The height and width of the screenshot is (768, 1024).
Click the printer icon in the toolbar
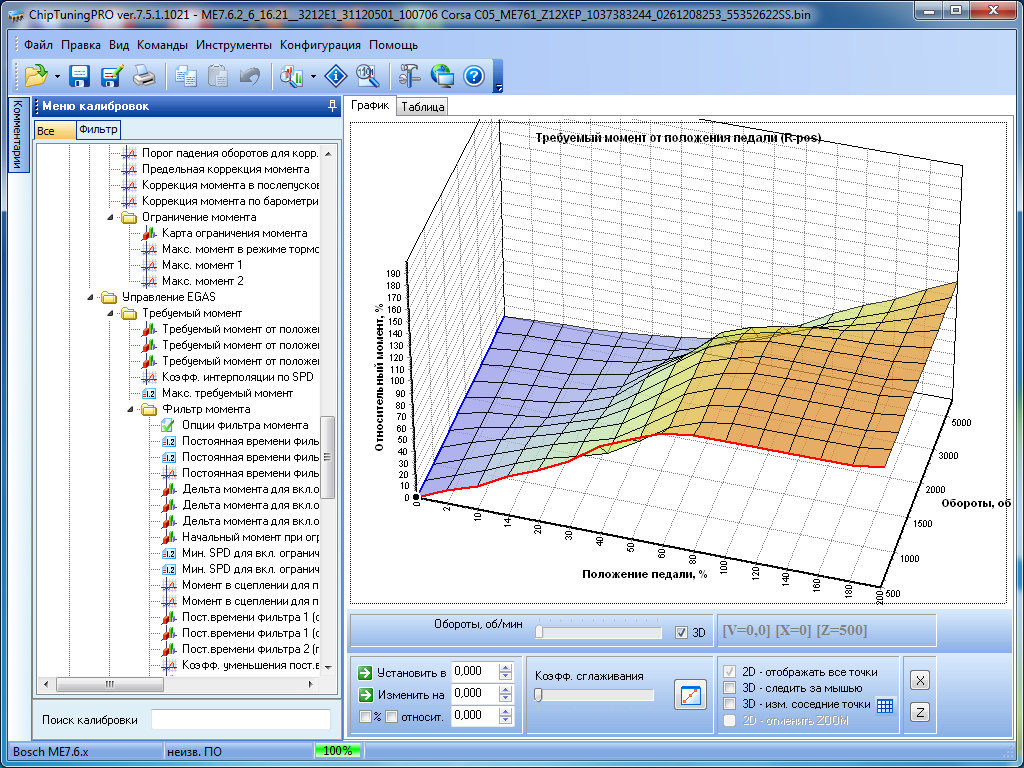click(x=144, y=75)
